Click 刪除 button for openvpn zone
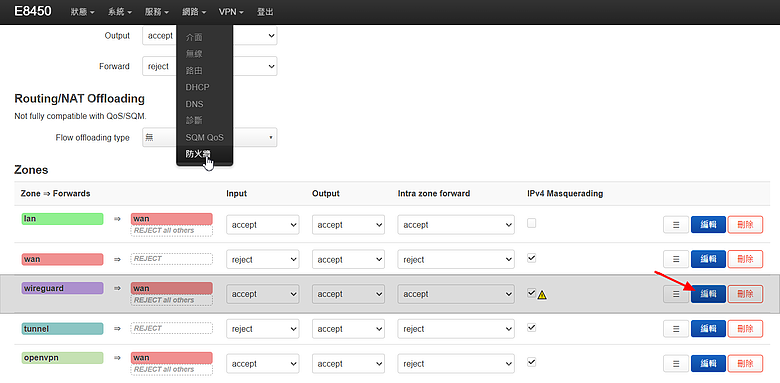 click(x=745, y=364)
